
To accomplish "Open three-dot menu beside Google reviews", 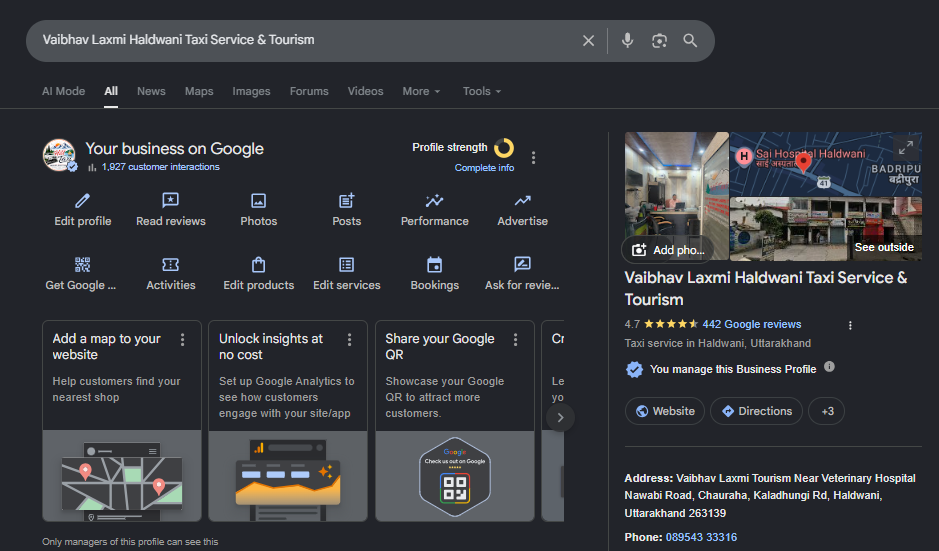I will click(x=850, y=325).
